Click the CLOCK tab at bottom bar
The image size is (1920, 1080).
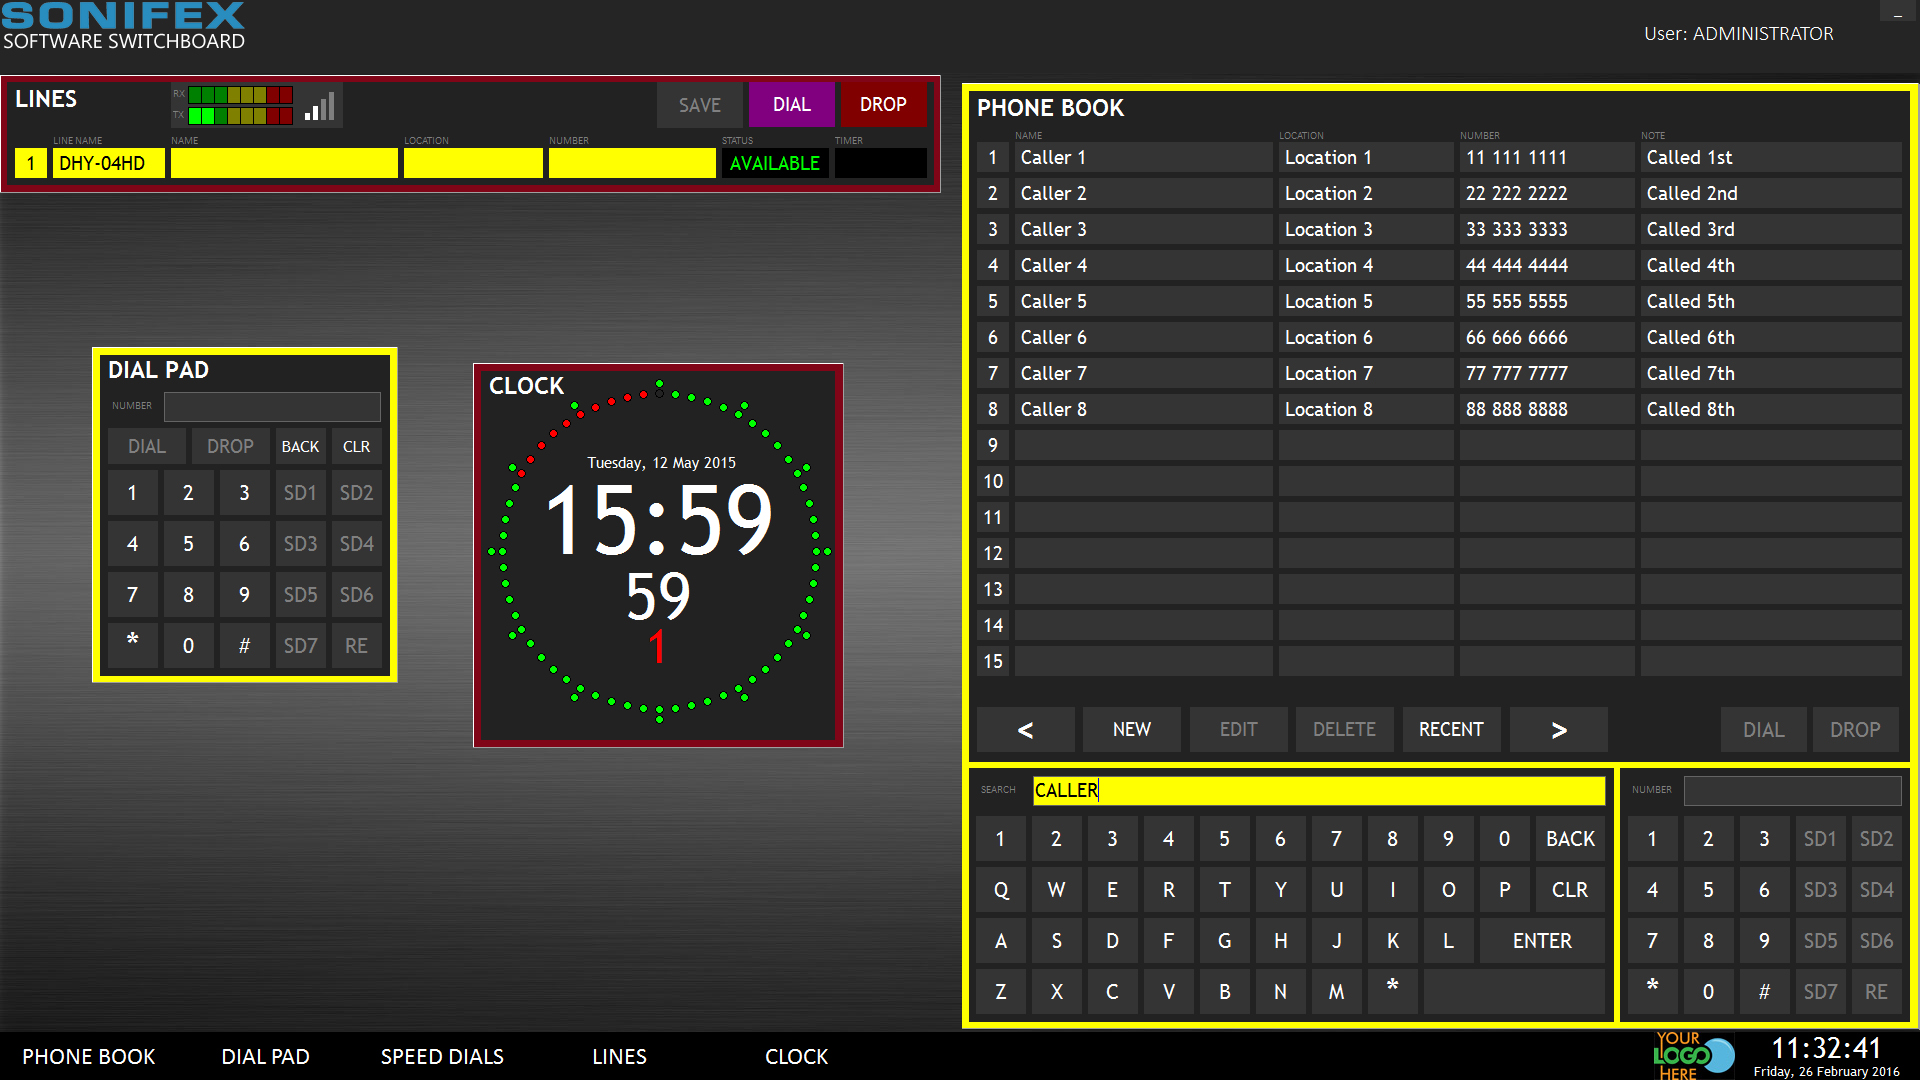[795, 1056]
